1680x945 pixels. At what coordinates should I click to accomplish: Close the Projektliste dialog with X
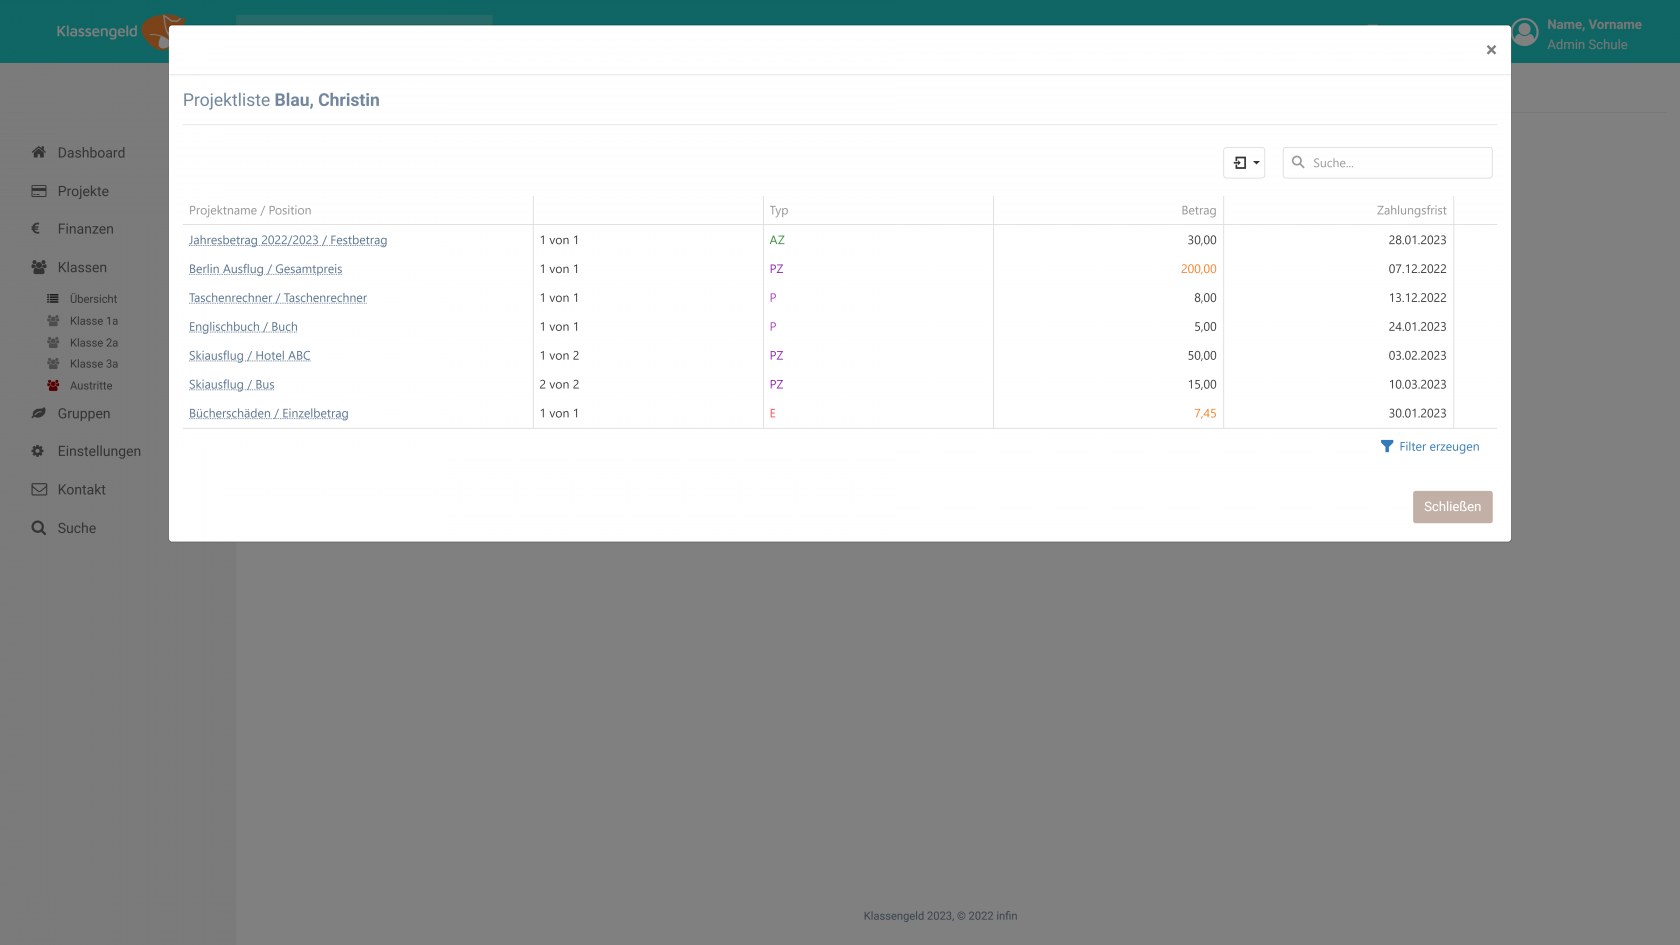coord(1491,50)
